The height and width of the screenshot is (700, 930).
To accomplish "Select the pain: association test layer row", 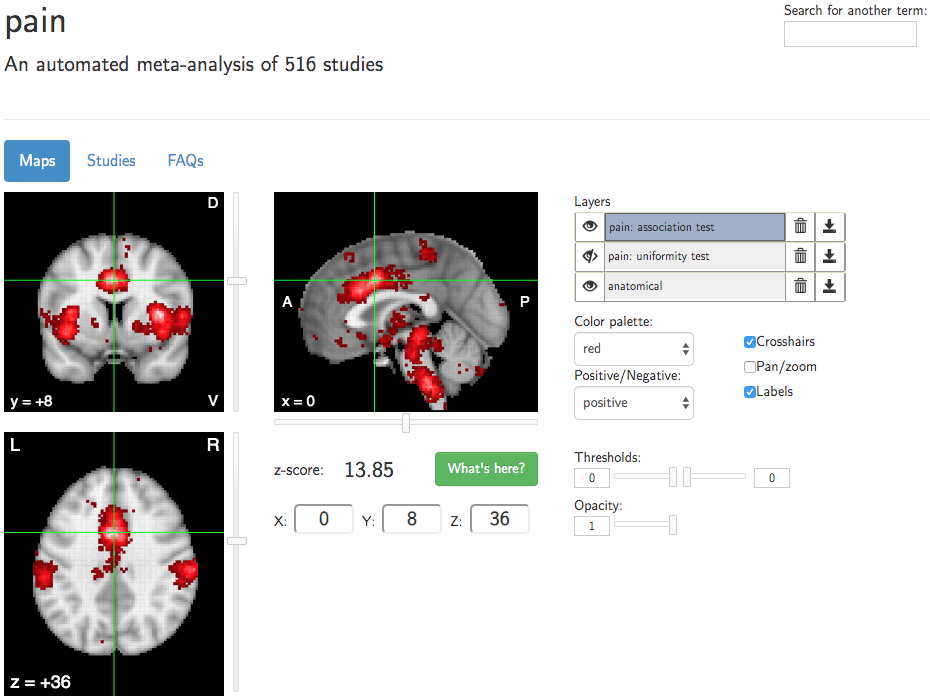I will pyautogui.click(x=695, y=227).
